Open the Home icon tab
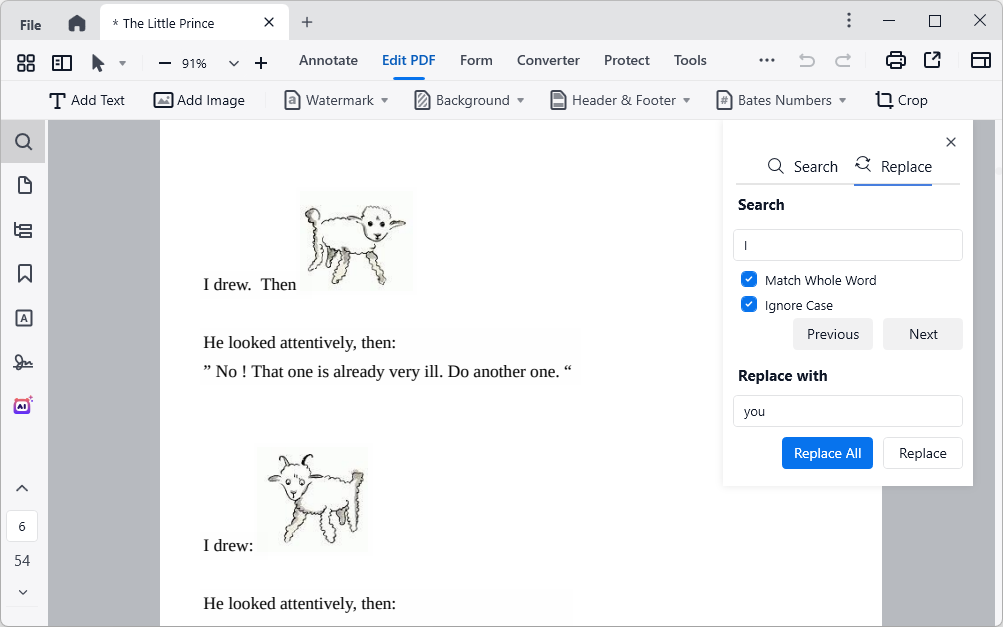The height and width of the screenshot is (627, 1003). 77,23
